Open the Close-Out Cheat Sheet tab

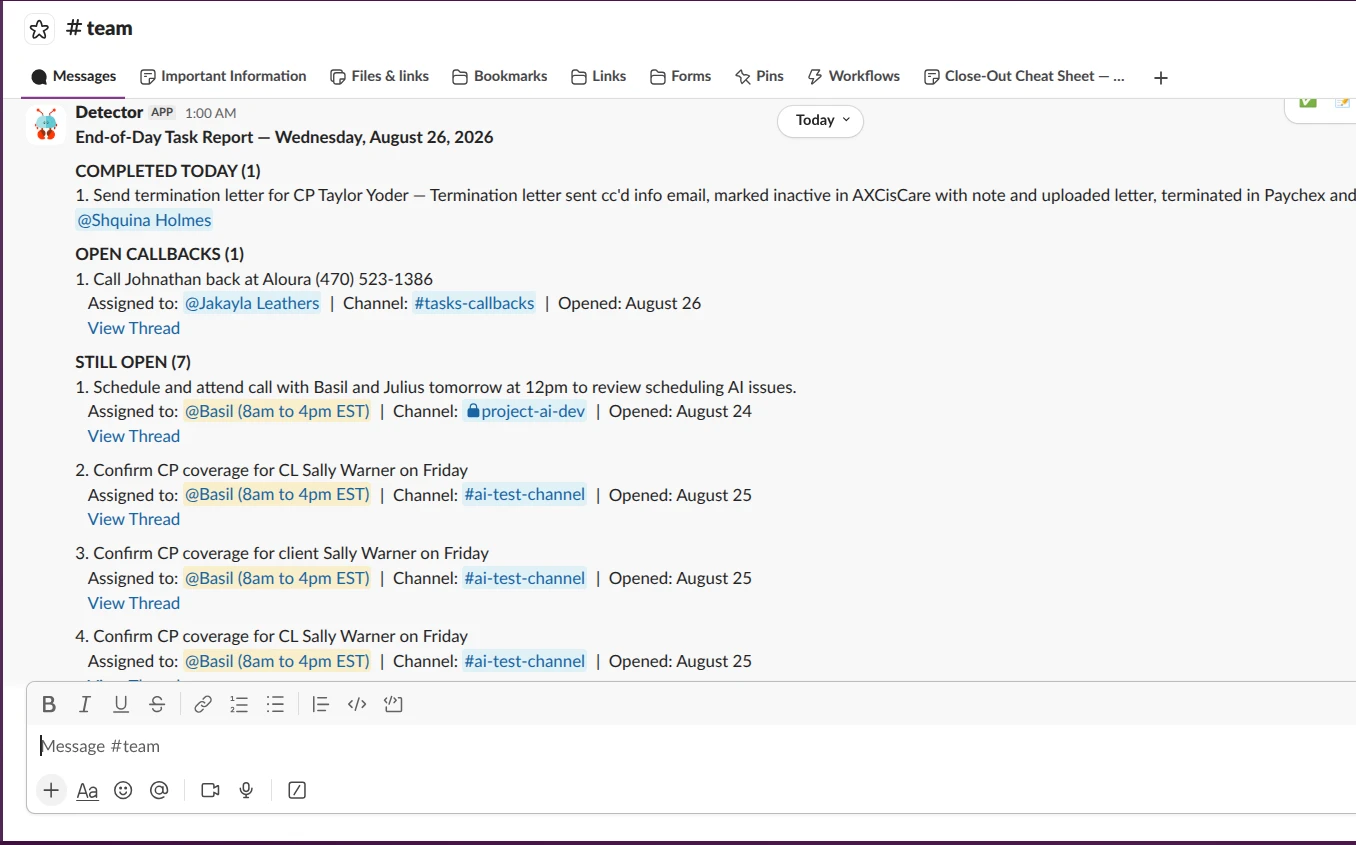click(x=1024, y=76)
